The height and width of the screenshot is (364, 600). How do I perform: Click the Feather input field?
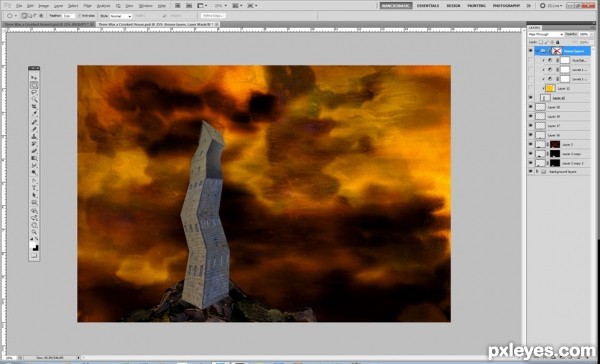coord(68,16)
